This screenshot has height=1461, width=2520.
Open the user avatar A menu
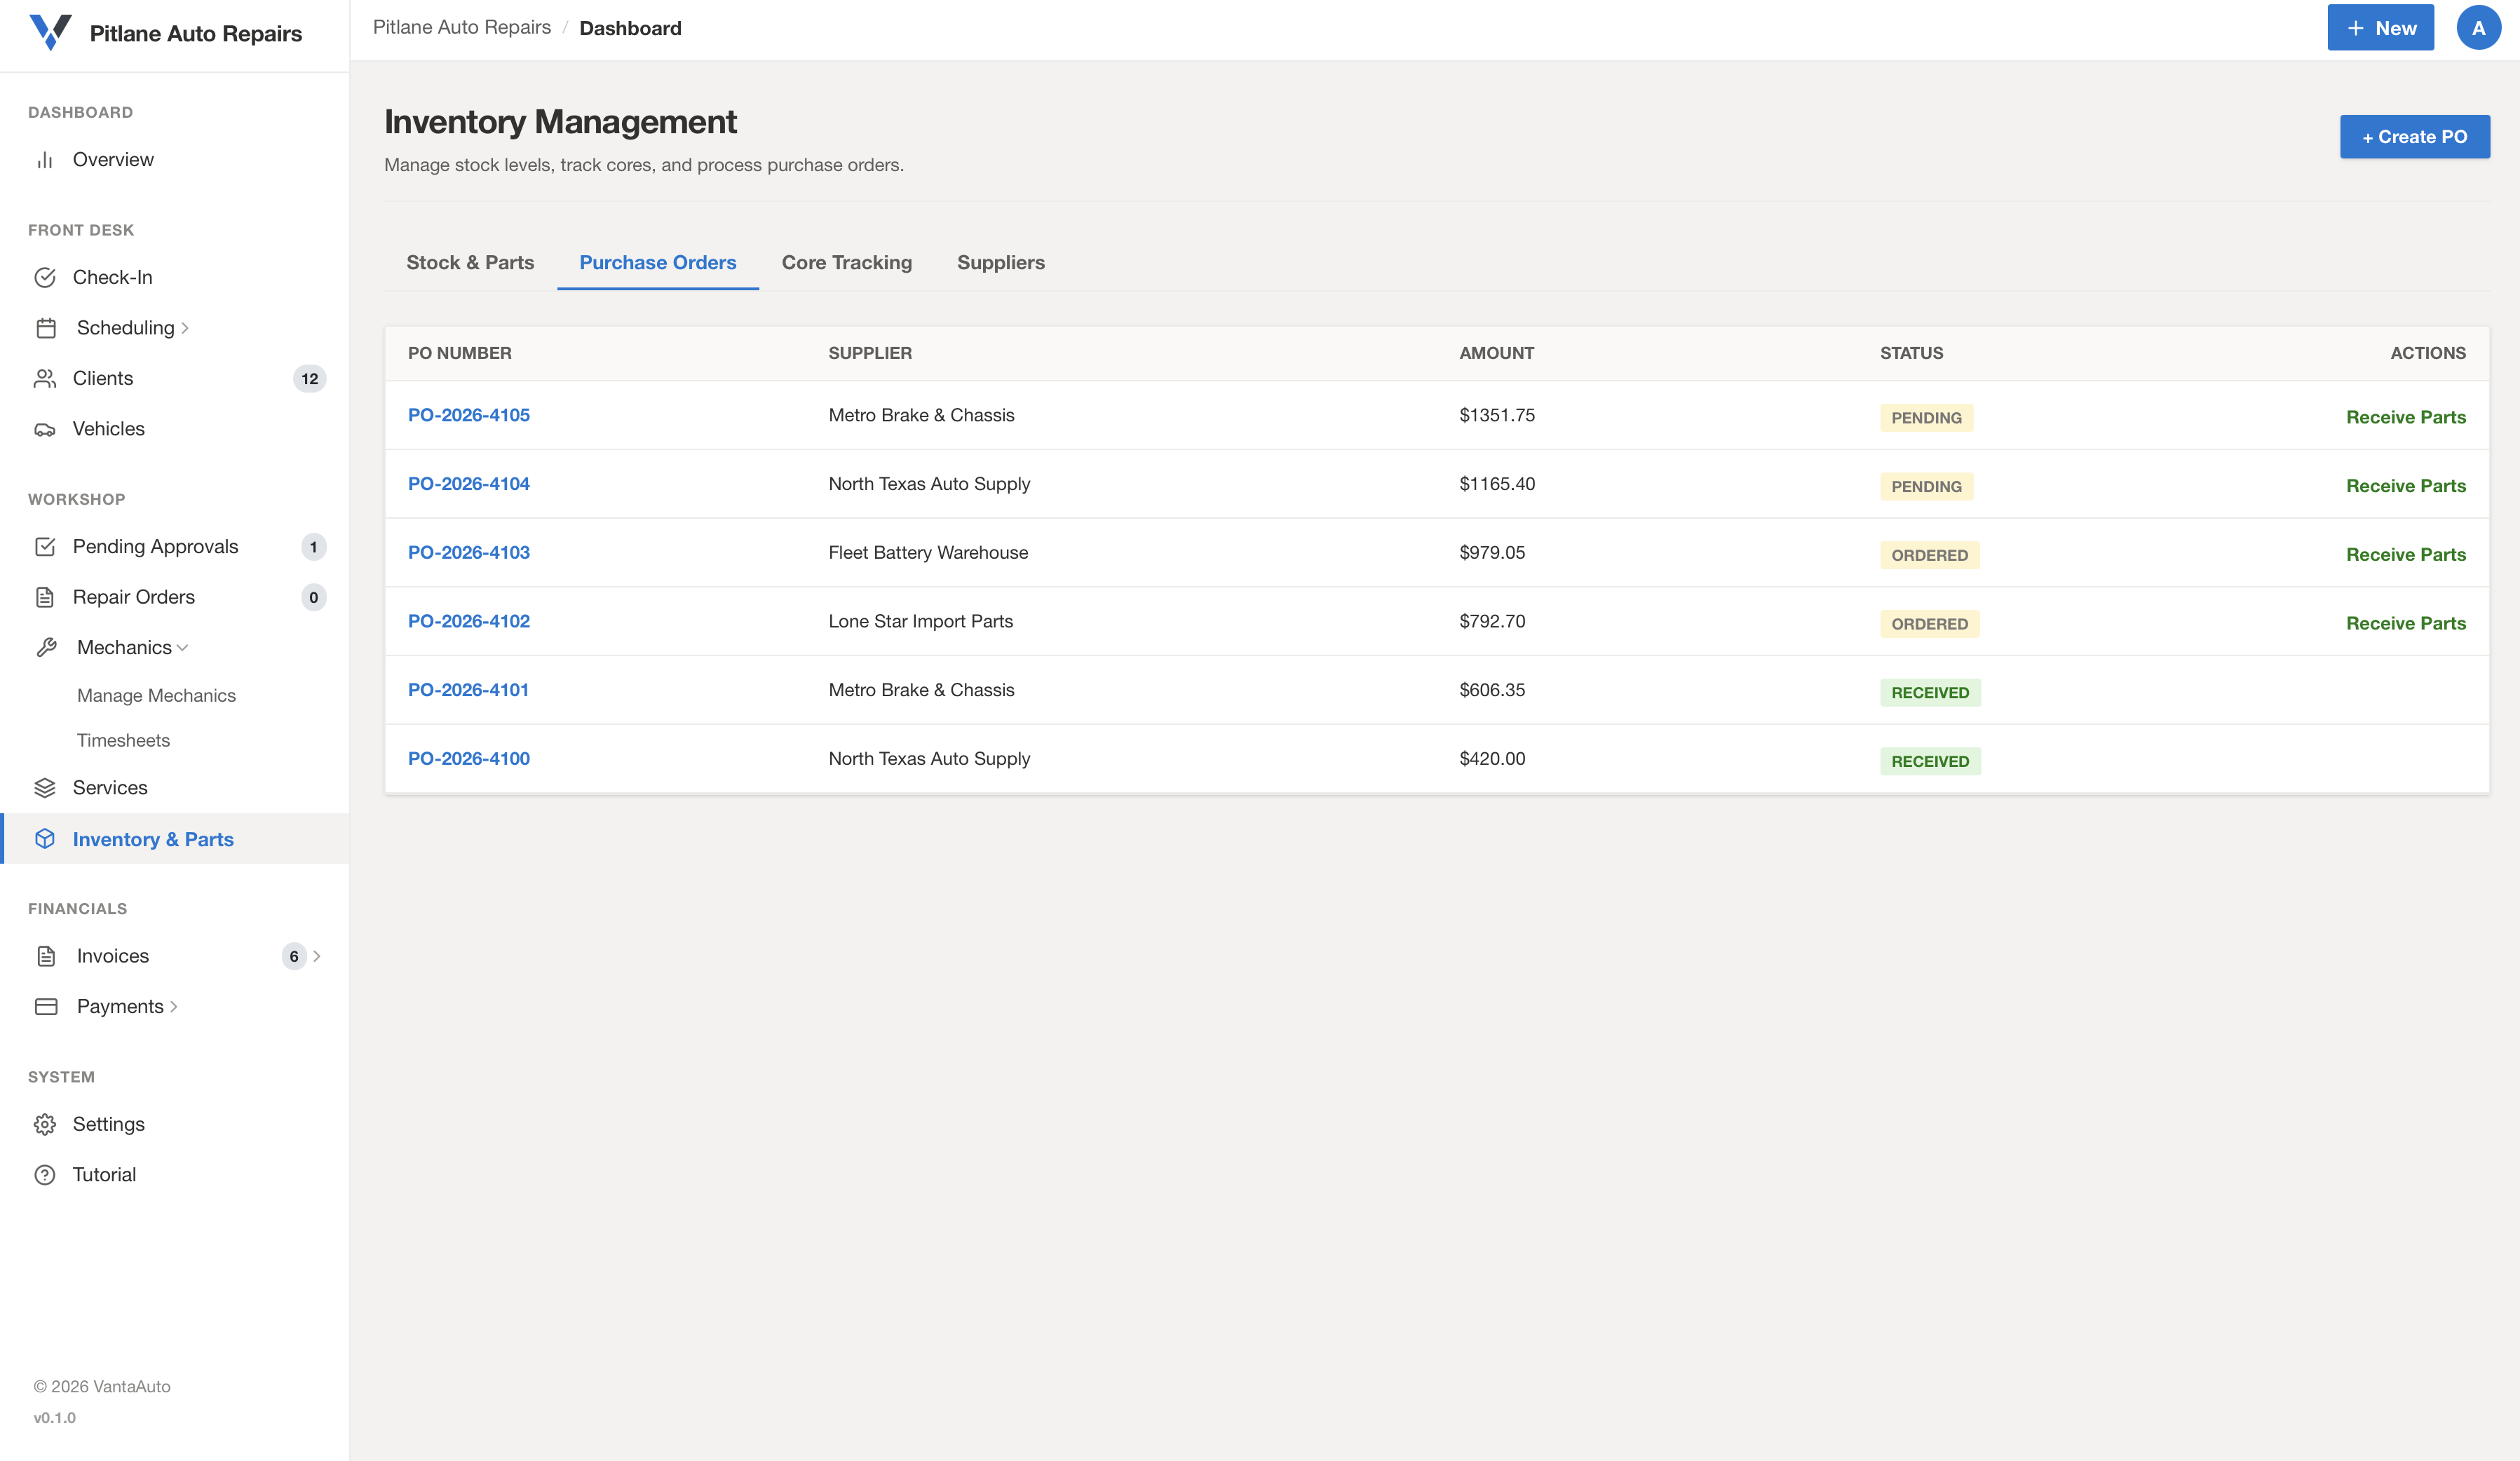click(x=2478, y=28)
